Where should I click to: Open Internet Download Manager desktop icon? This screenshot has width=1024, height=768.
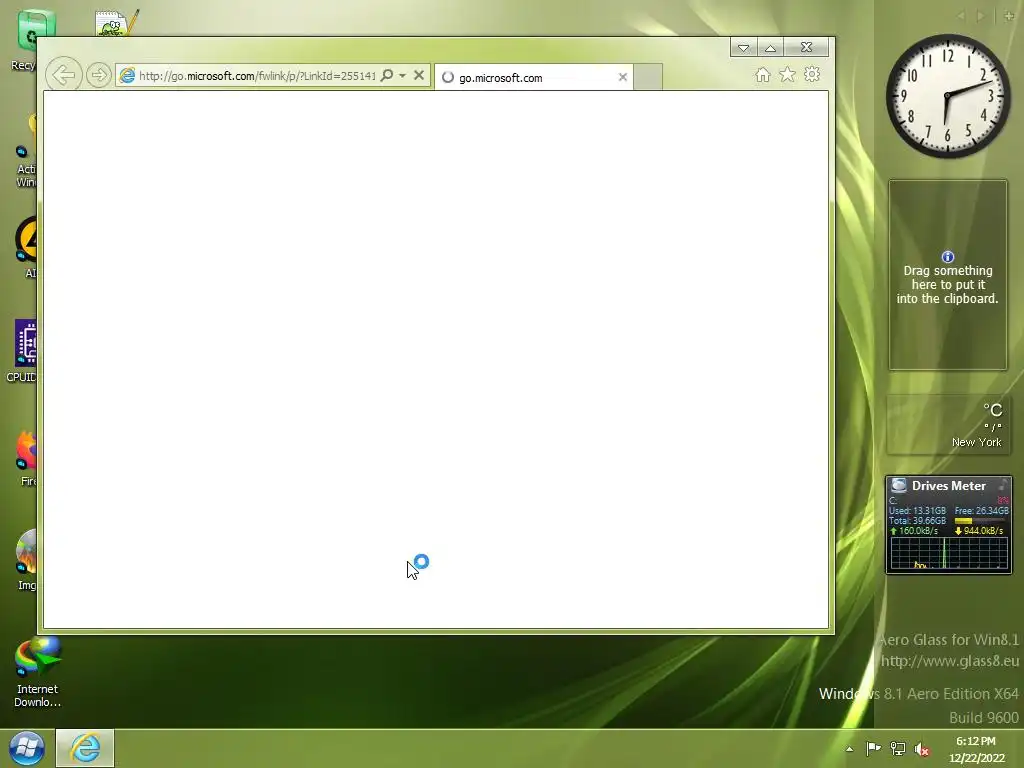coord(38,673)
